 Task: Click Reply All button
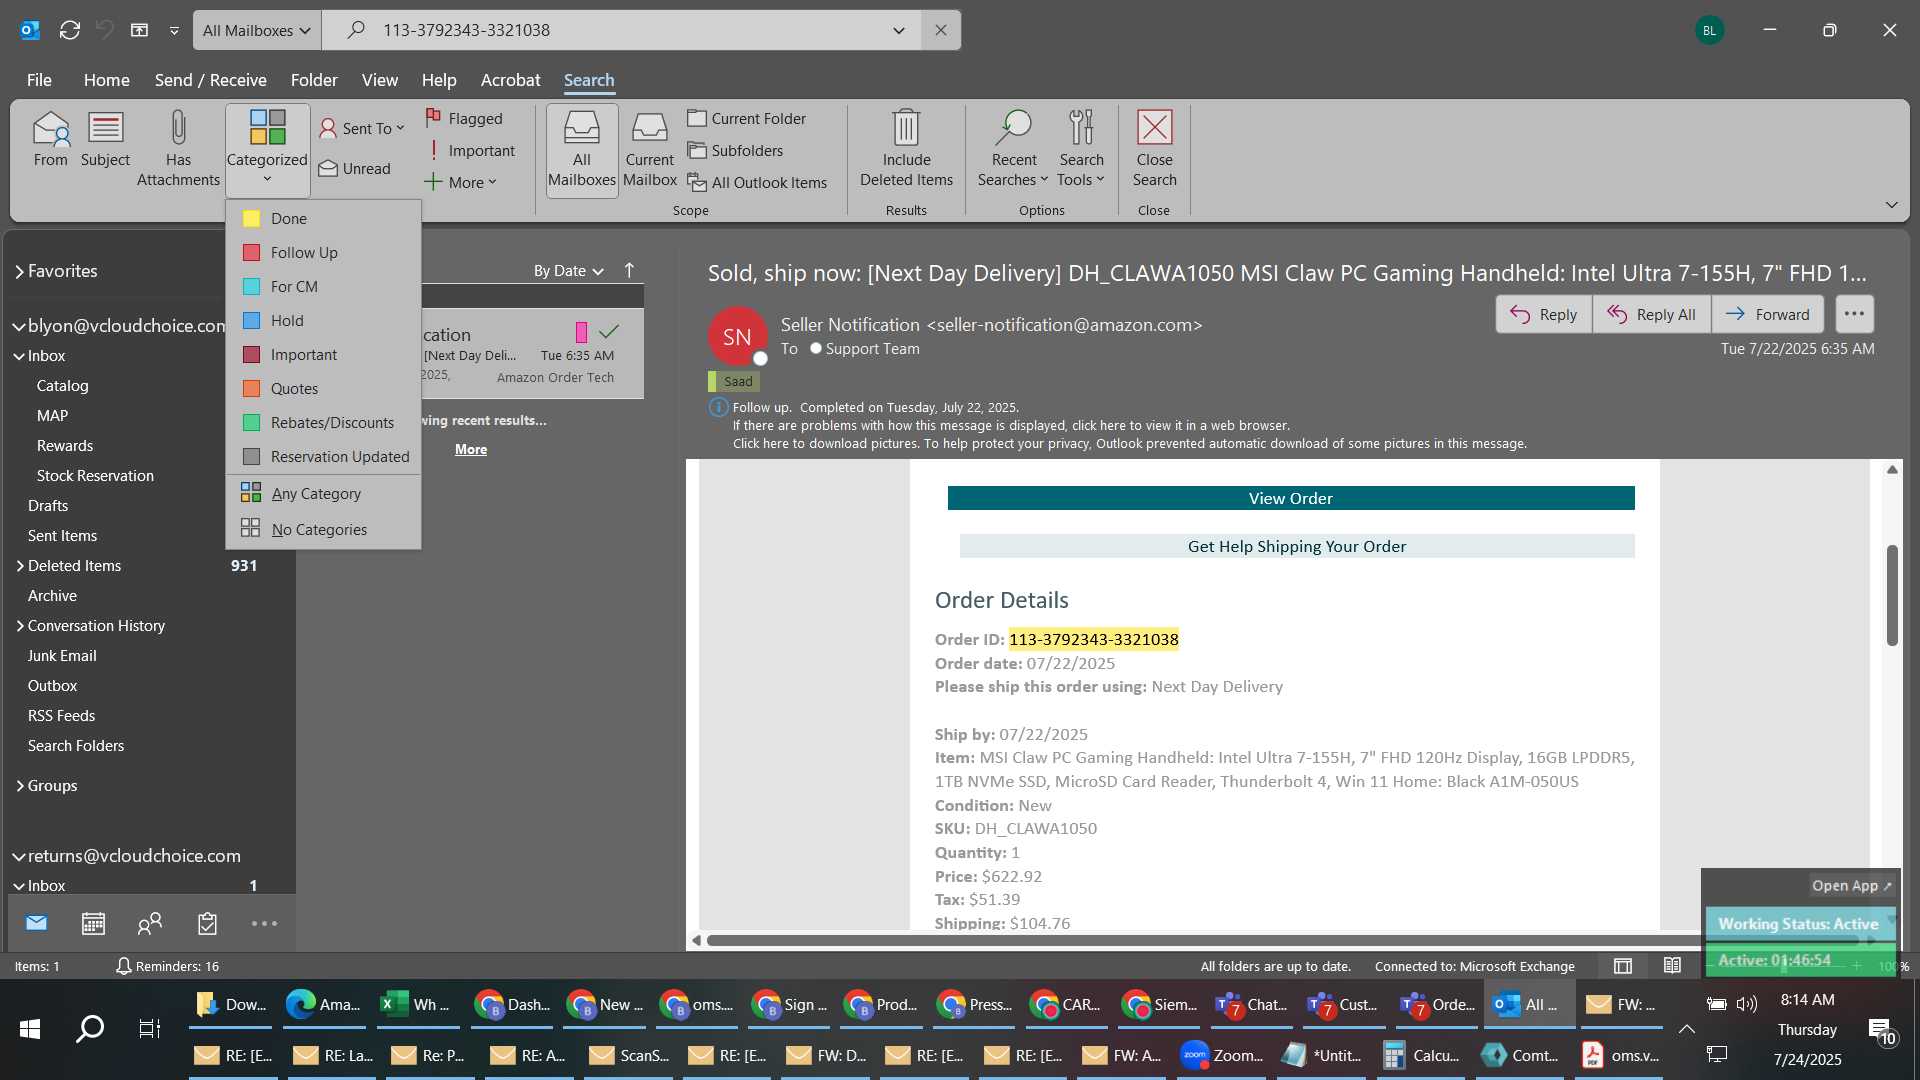tap(1651, 314)
